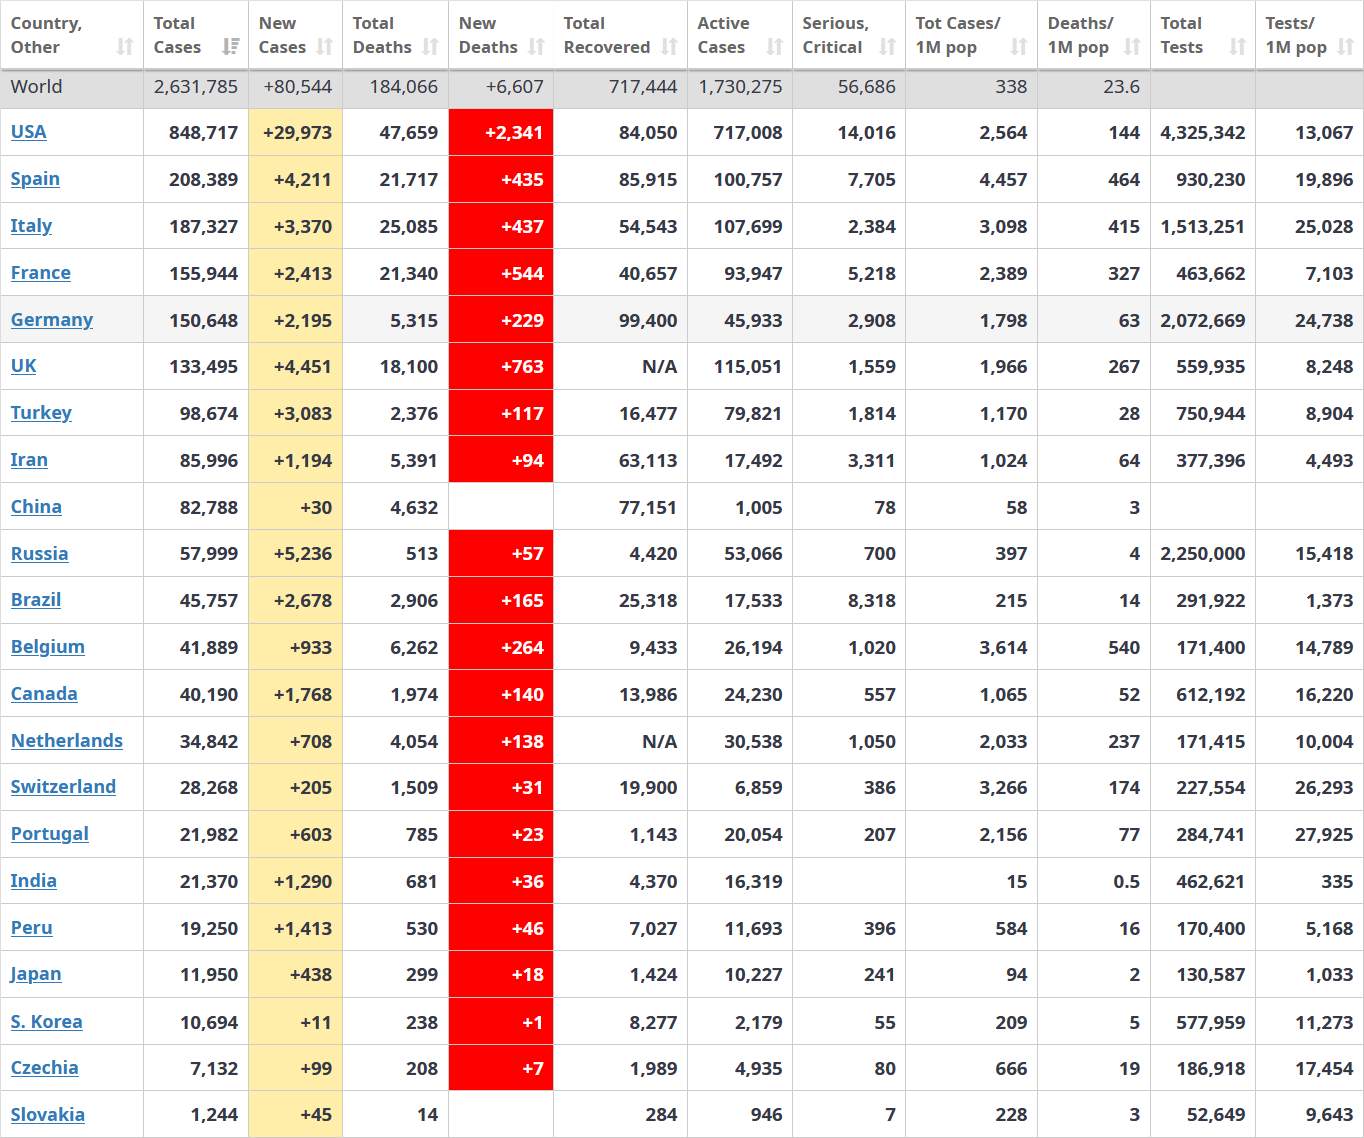1364x1138 pixels.
Task: Click the World summary row label
Action: click(37, 87)
